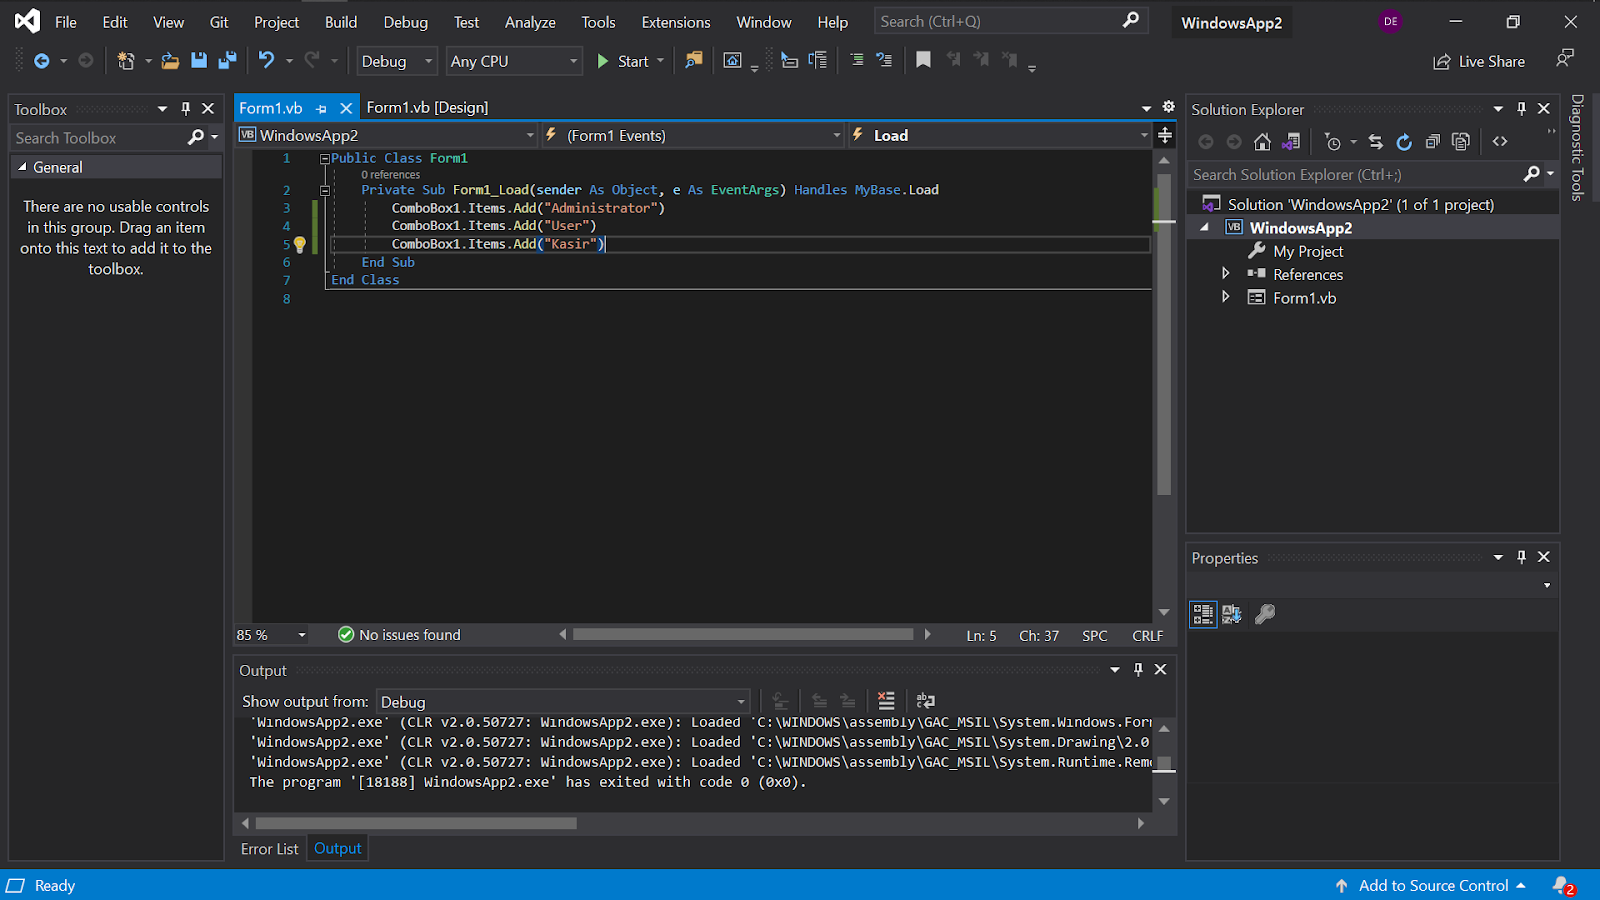Viewport: 1600px width, 900px height.
Task: Clear All output icon
Action: click(x=886, y=701)
